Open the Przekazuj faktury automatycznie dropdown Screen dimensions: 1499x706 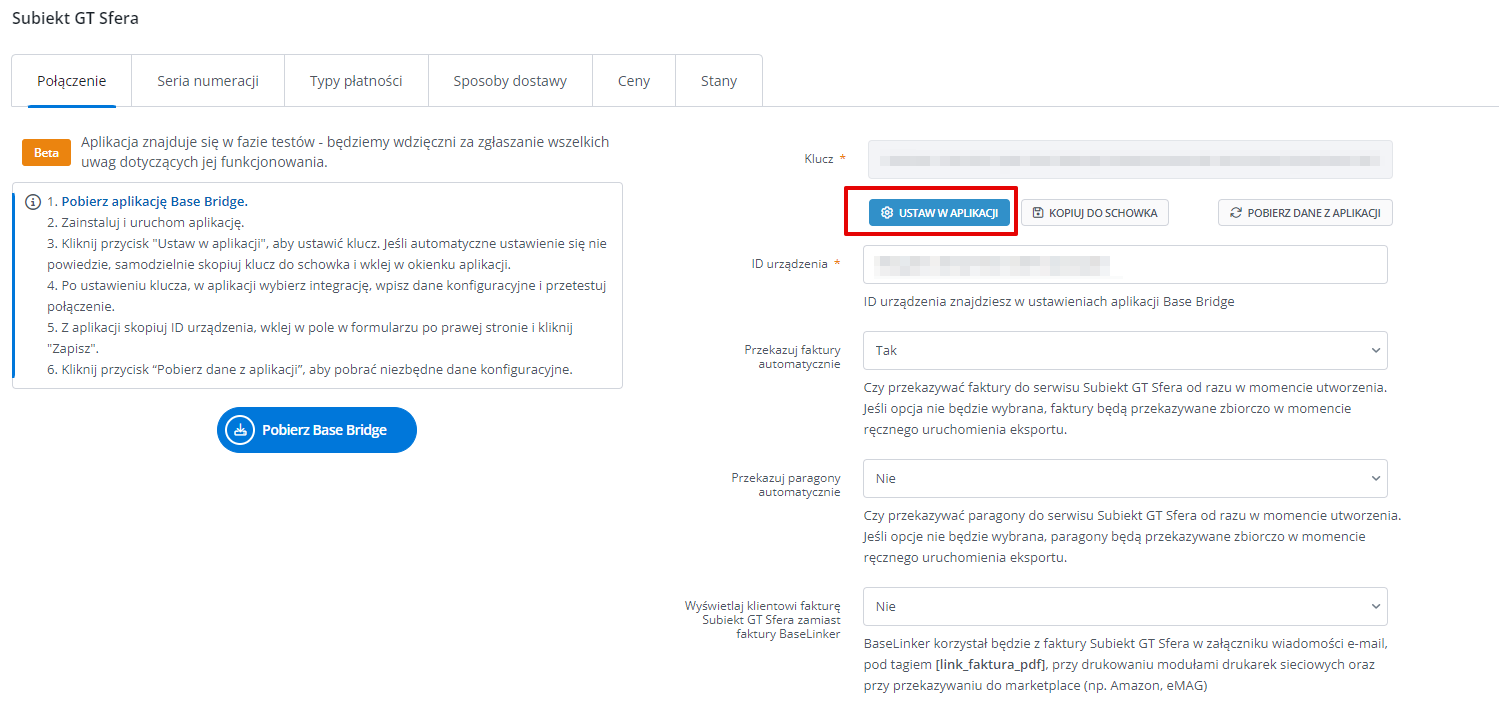[1125, 350]
